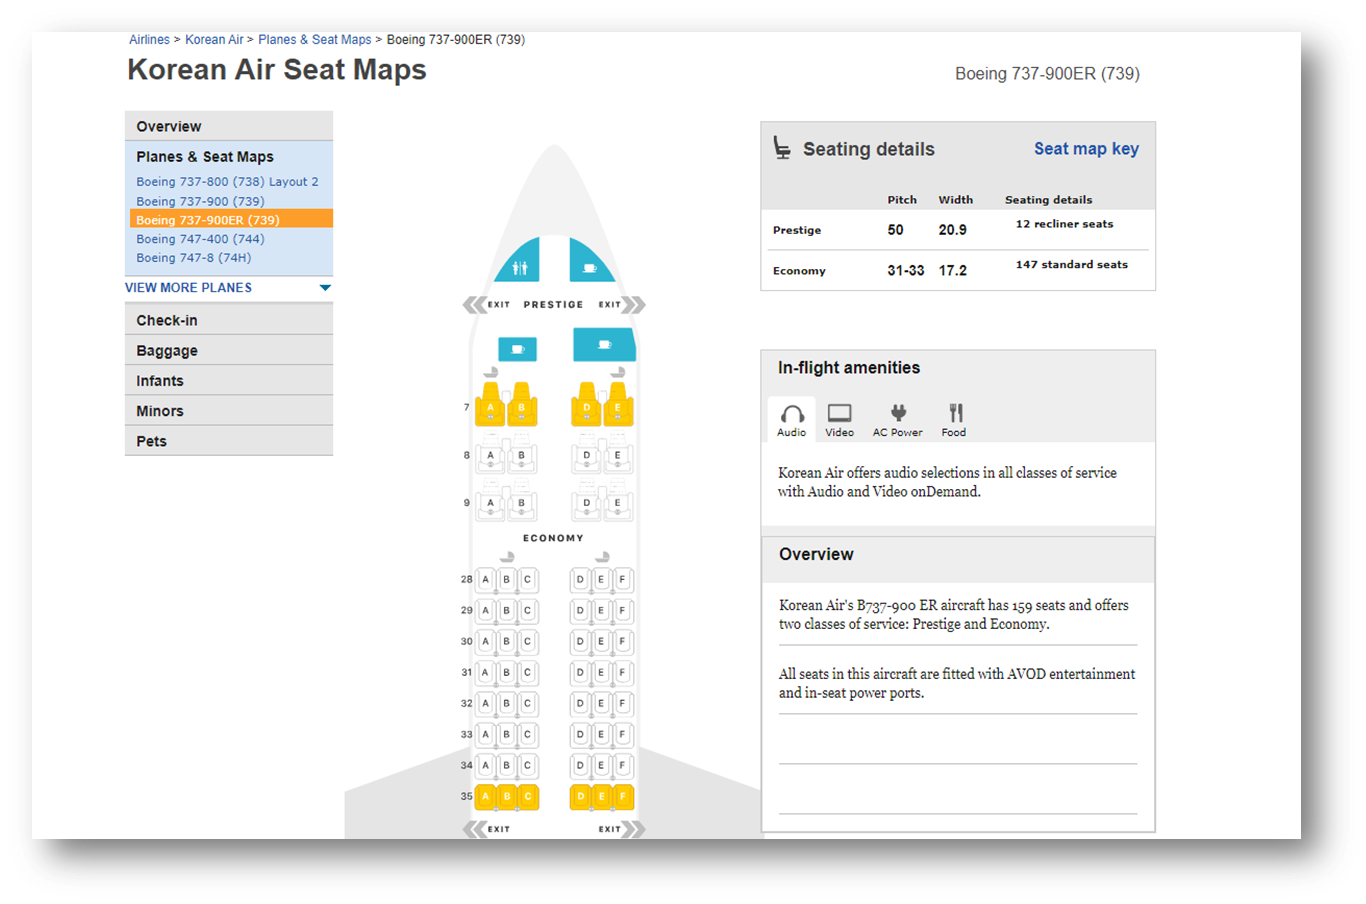This screenshot has height=904, width=1366.
Task: Open the Overview sidebar section
Action: click(x=229, y=126)
